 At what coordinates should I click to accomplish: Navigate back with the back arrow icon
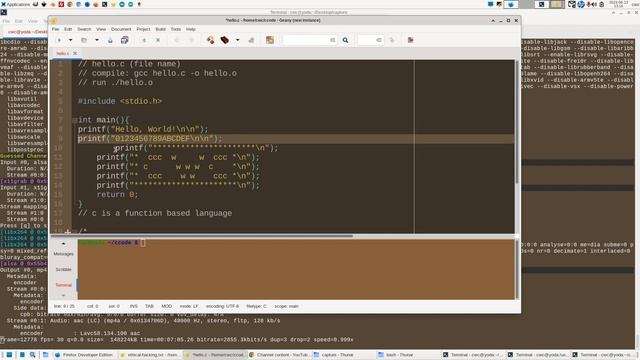(x=177, y=40)
